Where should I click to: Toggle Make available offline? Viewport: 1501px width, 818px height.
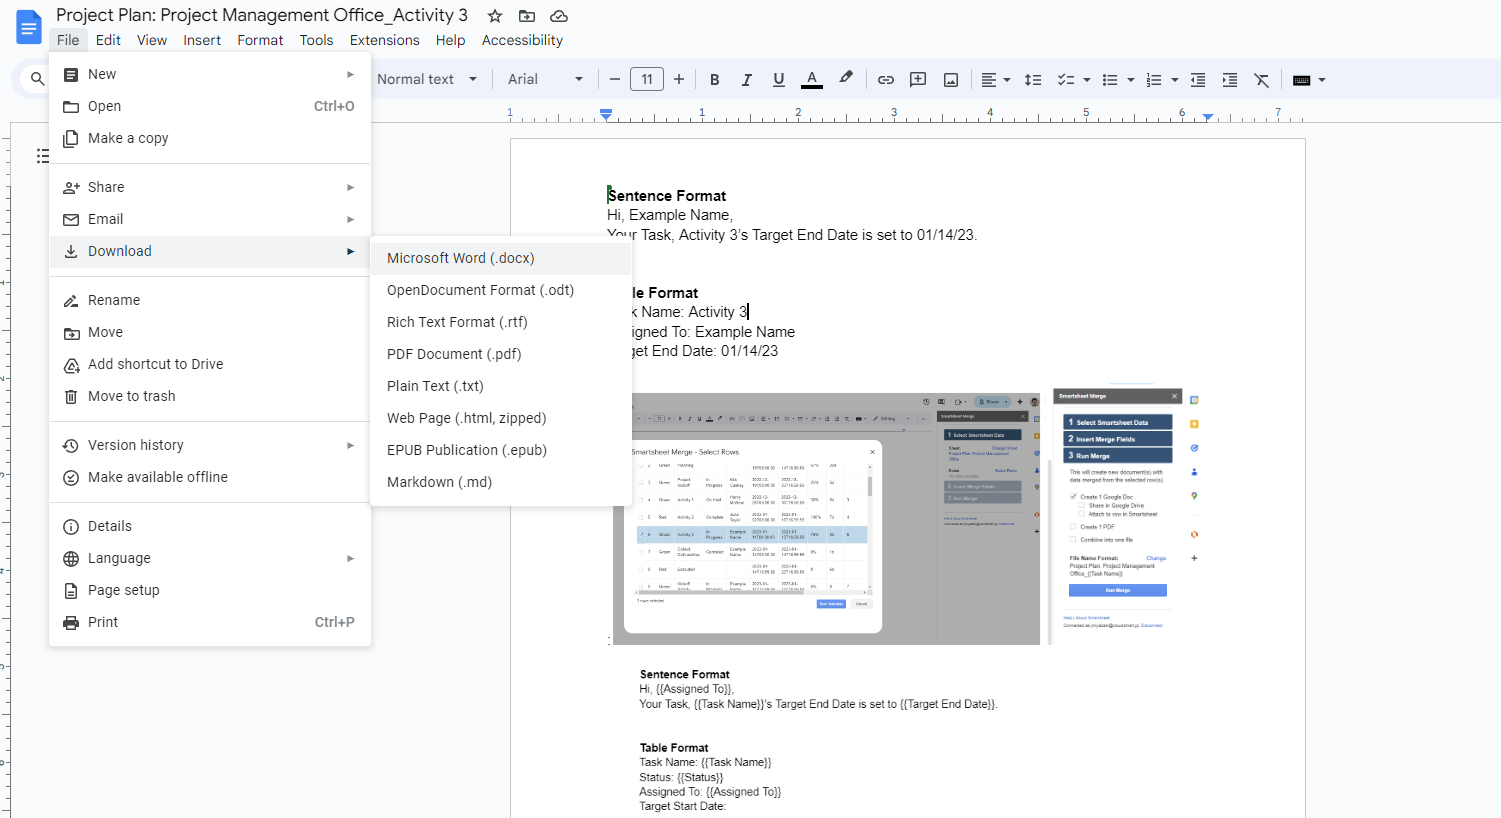click(210, 477)
